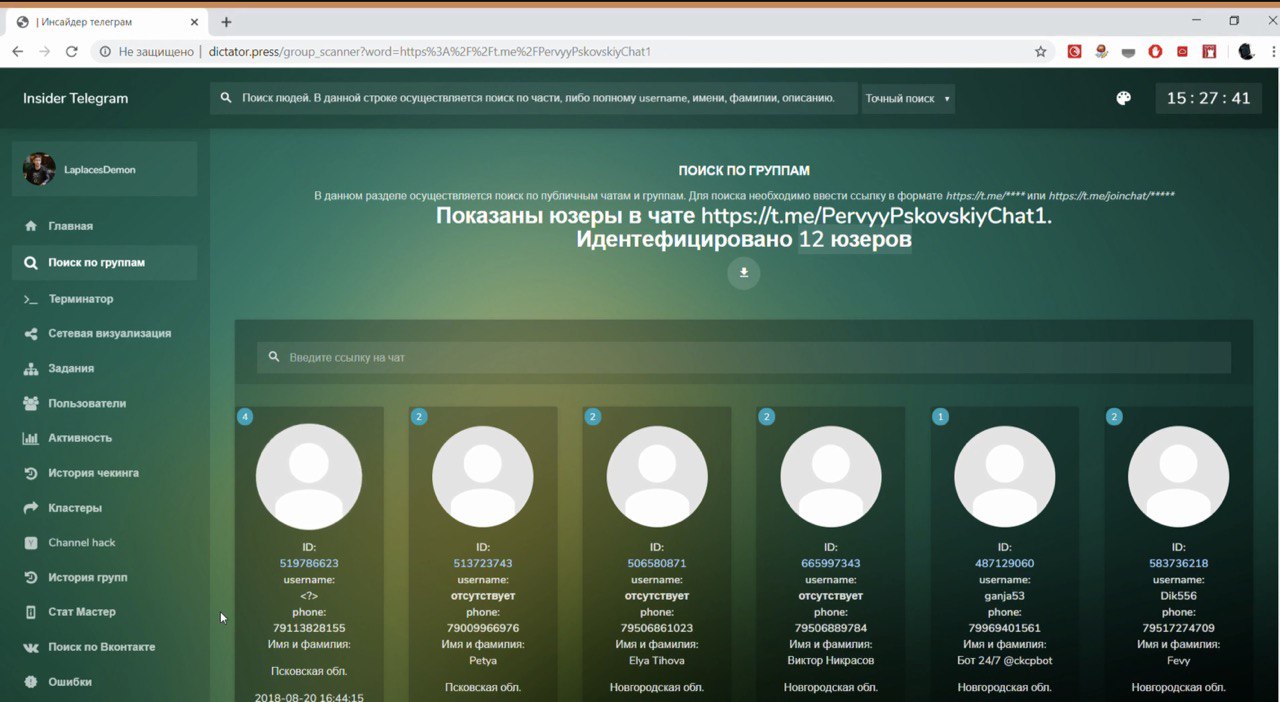
Task: Click the browser address bar URL
Action: click(x=430, y=51)
